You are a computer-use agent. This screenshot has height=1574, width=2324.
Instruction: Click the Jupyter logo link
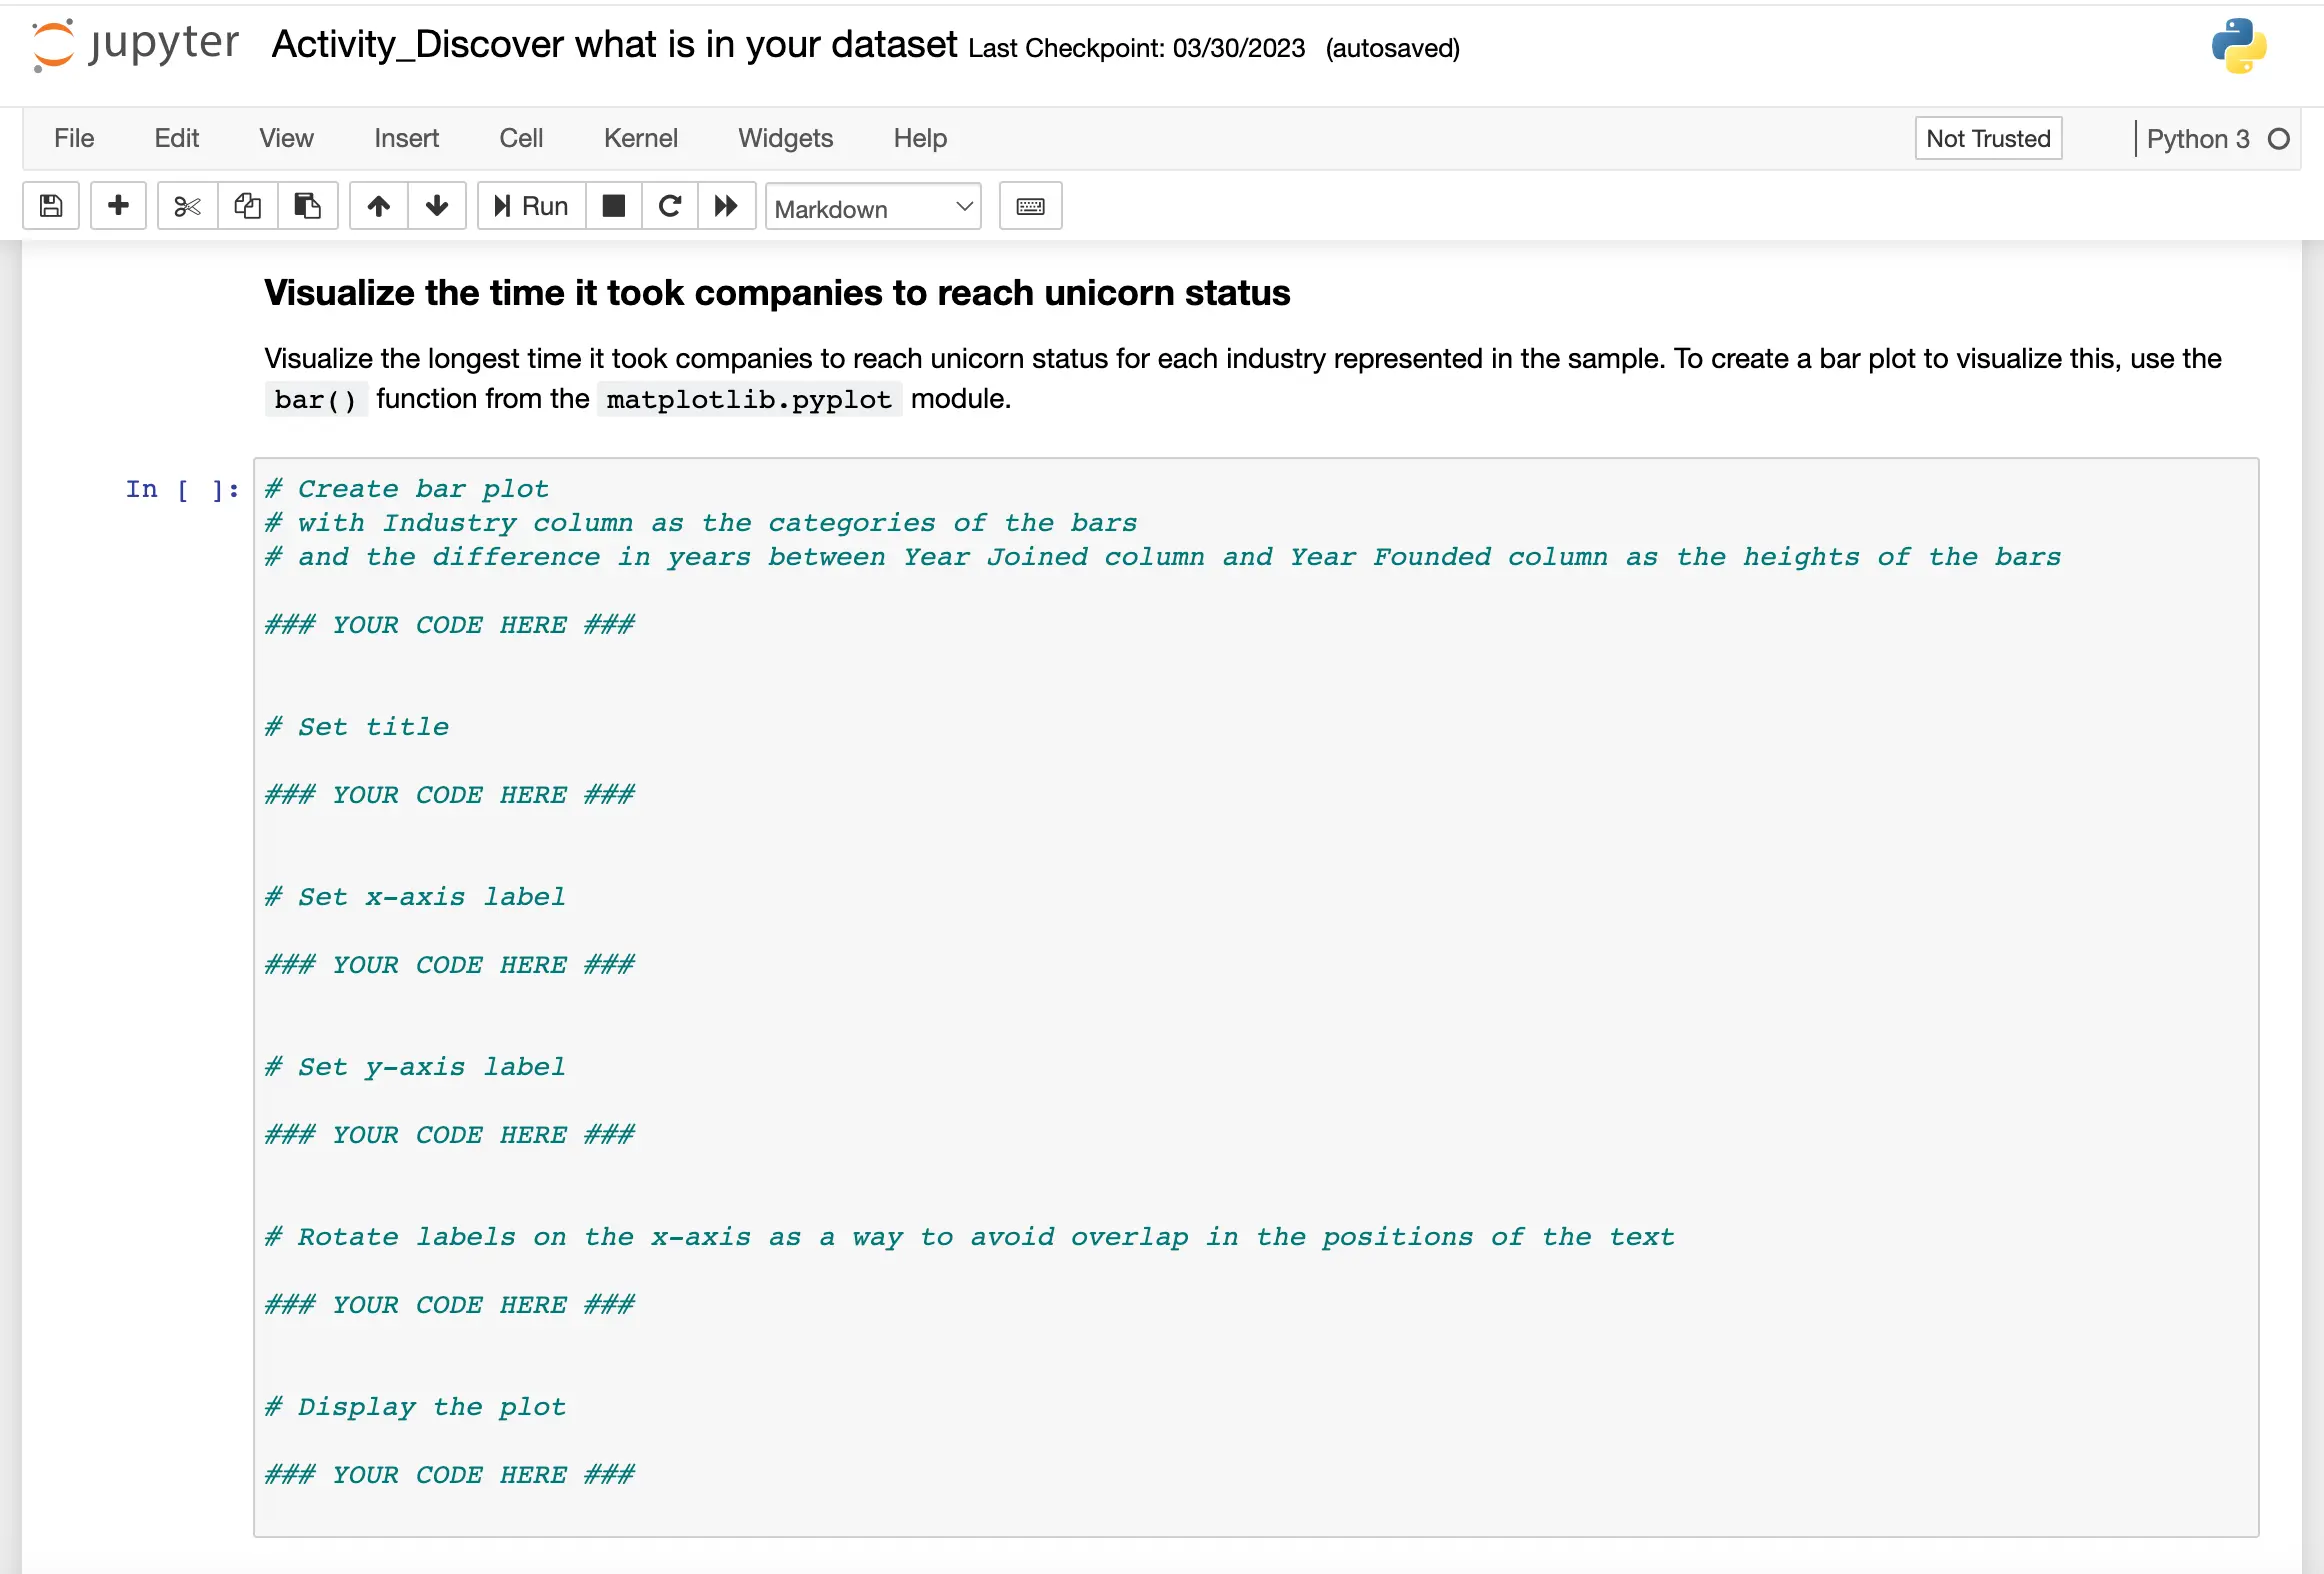pyautogui.click(x=135, y=45)
